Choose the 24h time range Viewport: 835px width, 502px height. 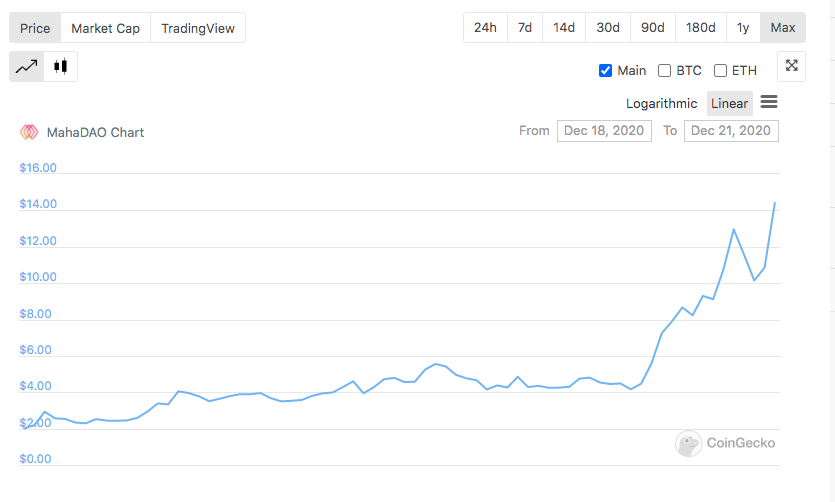(485, 28)
